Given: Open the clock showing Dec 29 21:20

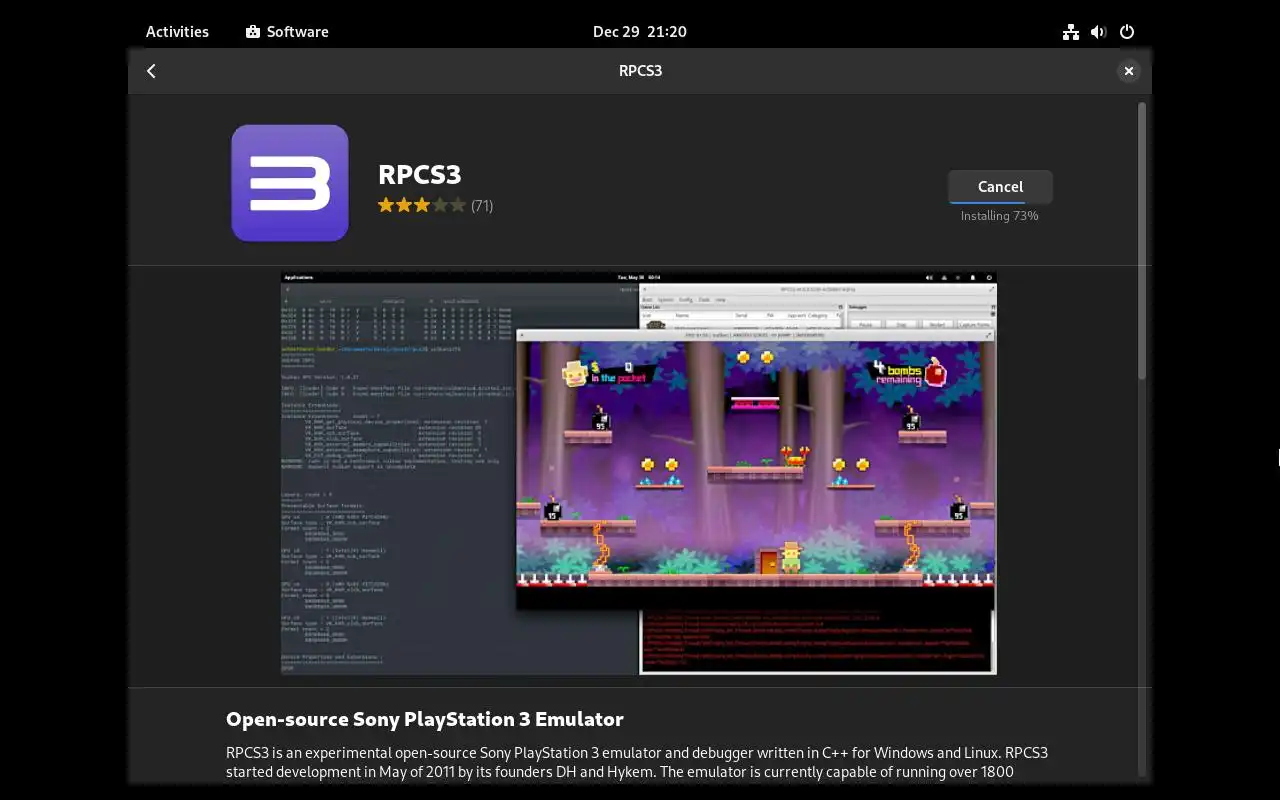Looking at the screenshot, I should pyautogui.click(x=640, y=31).
